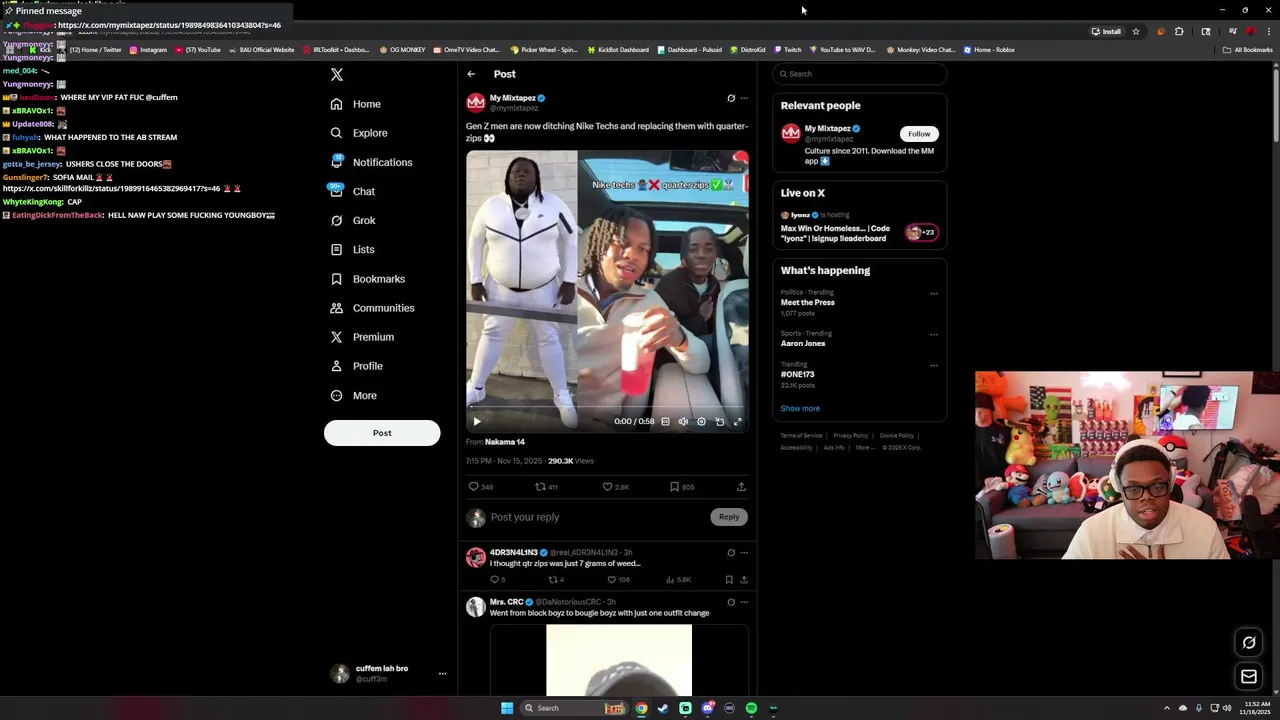The image size is (1280, 720).
Task: Open the Windows Start menu
Action: tap(507, 708)
